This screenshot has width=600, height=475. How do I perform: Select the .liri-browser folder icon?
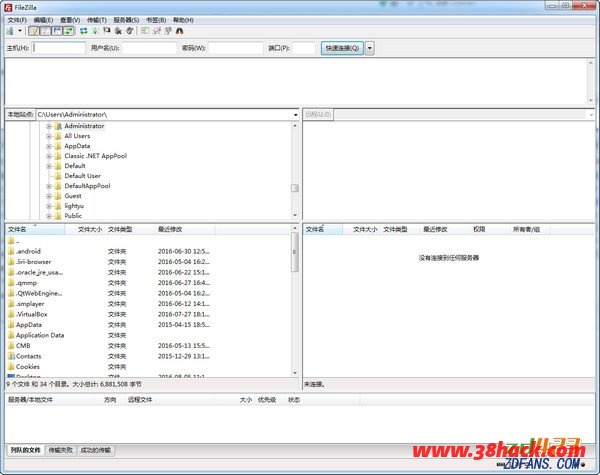11,262
